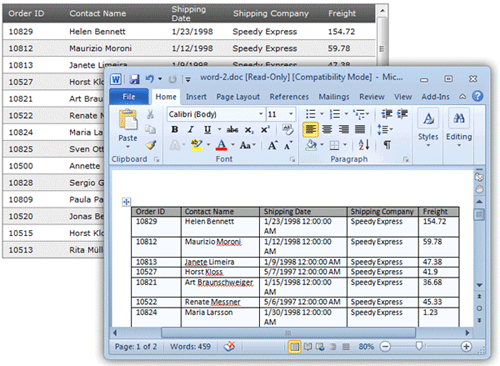Open the Calibri (Body) font name dropdown
The height and width of the screenshot is (366, 500).
click(x=261, y=114)
